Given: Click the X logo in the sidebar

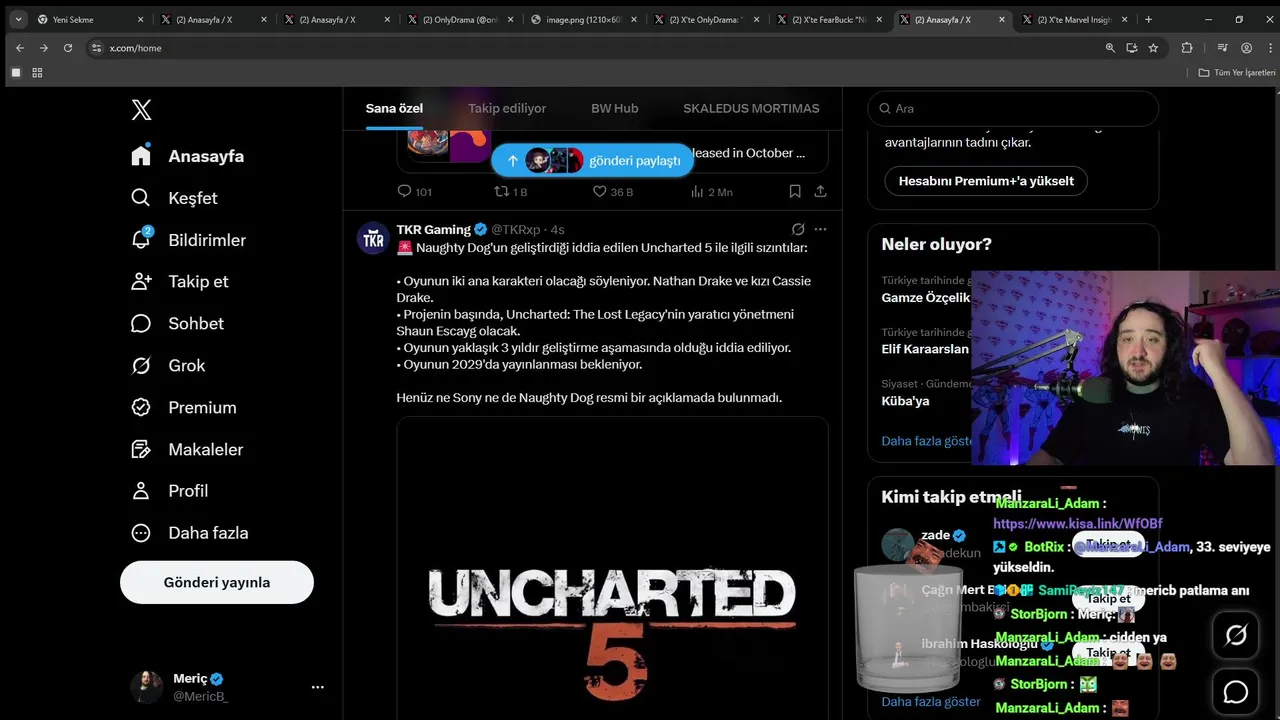Looking at the screenshot, I should point(142,110).
